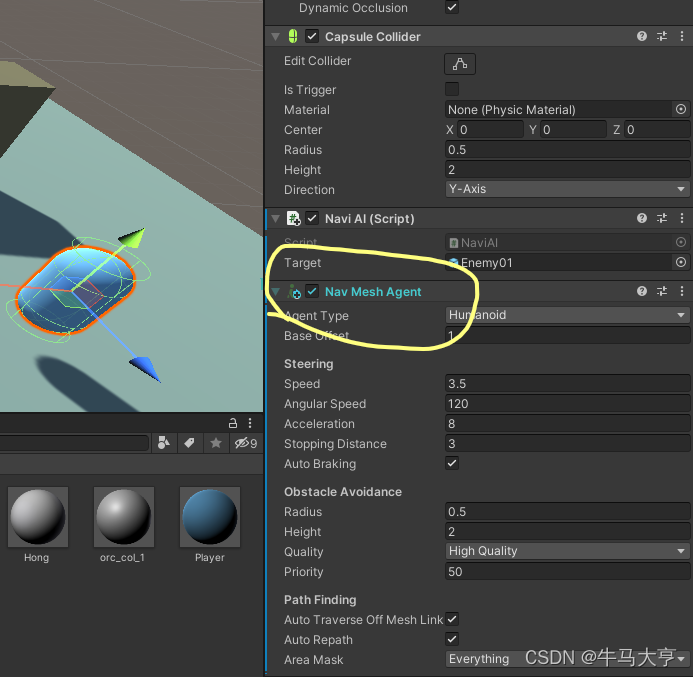The width and height of the screenshot is (693, 677).
Task: Click the Project search input field
Action: [x=74, y=443]
